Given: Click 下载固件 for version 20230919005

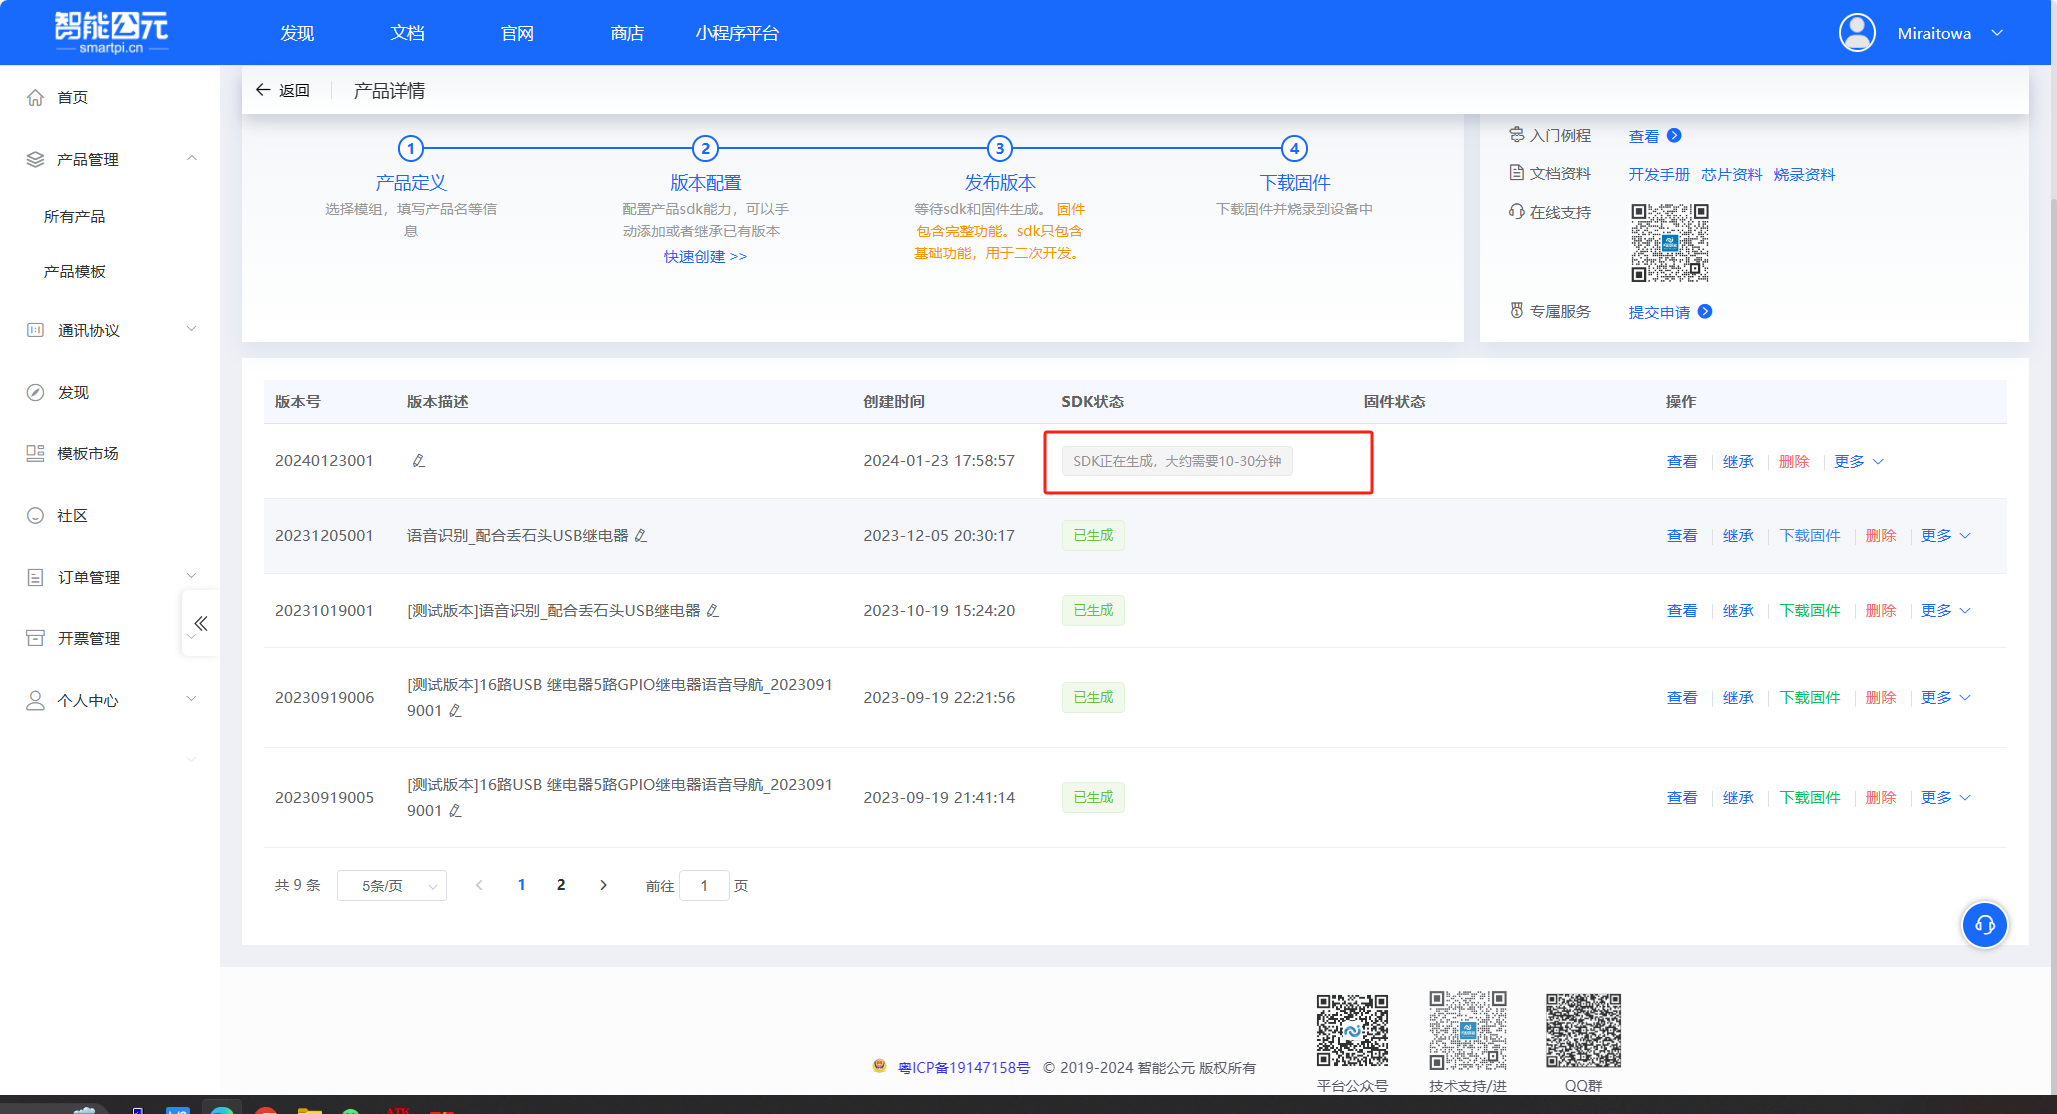Looking at the screenshot, I should [1810, 797].
